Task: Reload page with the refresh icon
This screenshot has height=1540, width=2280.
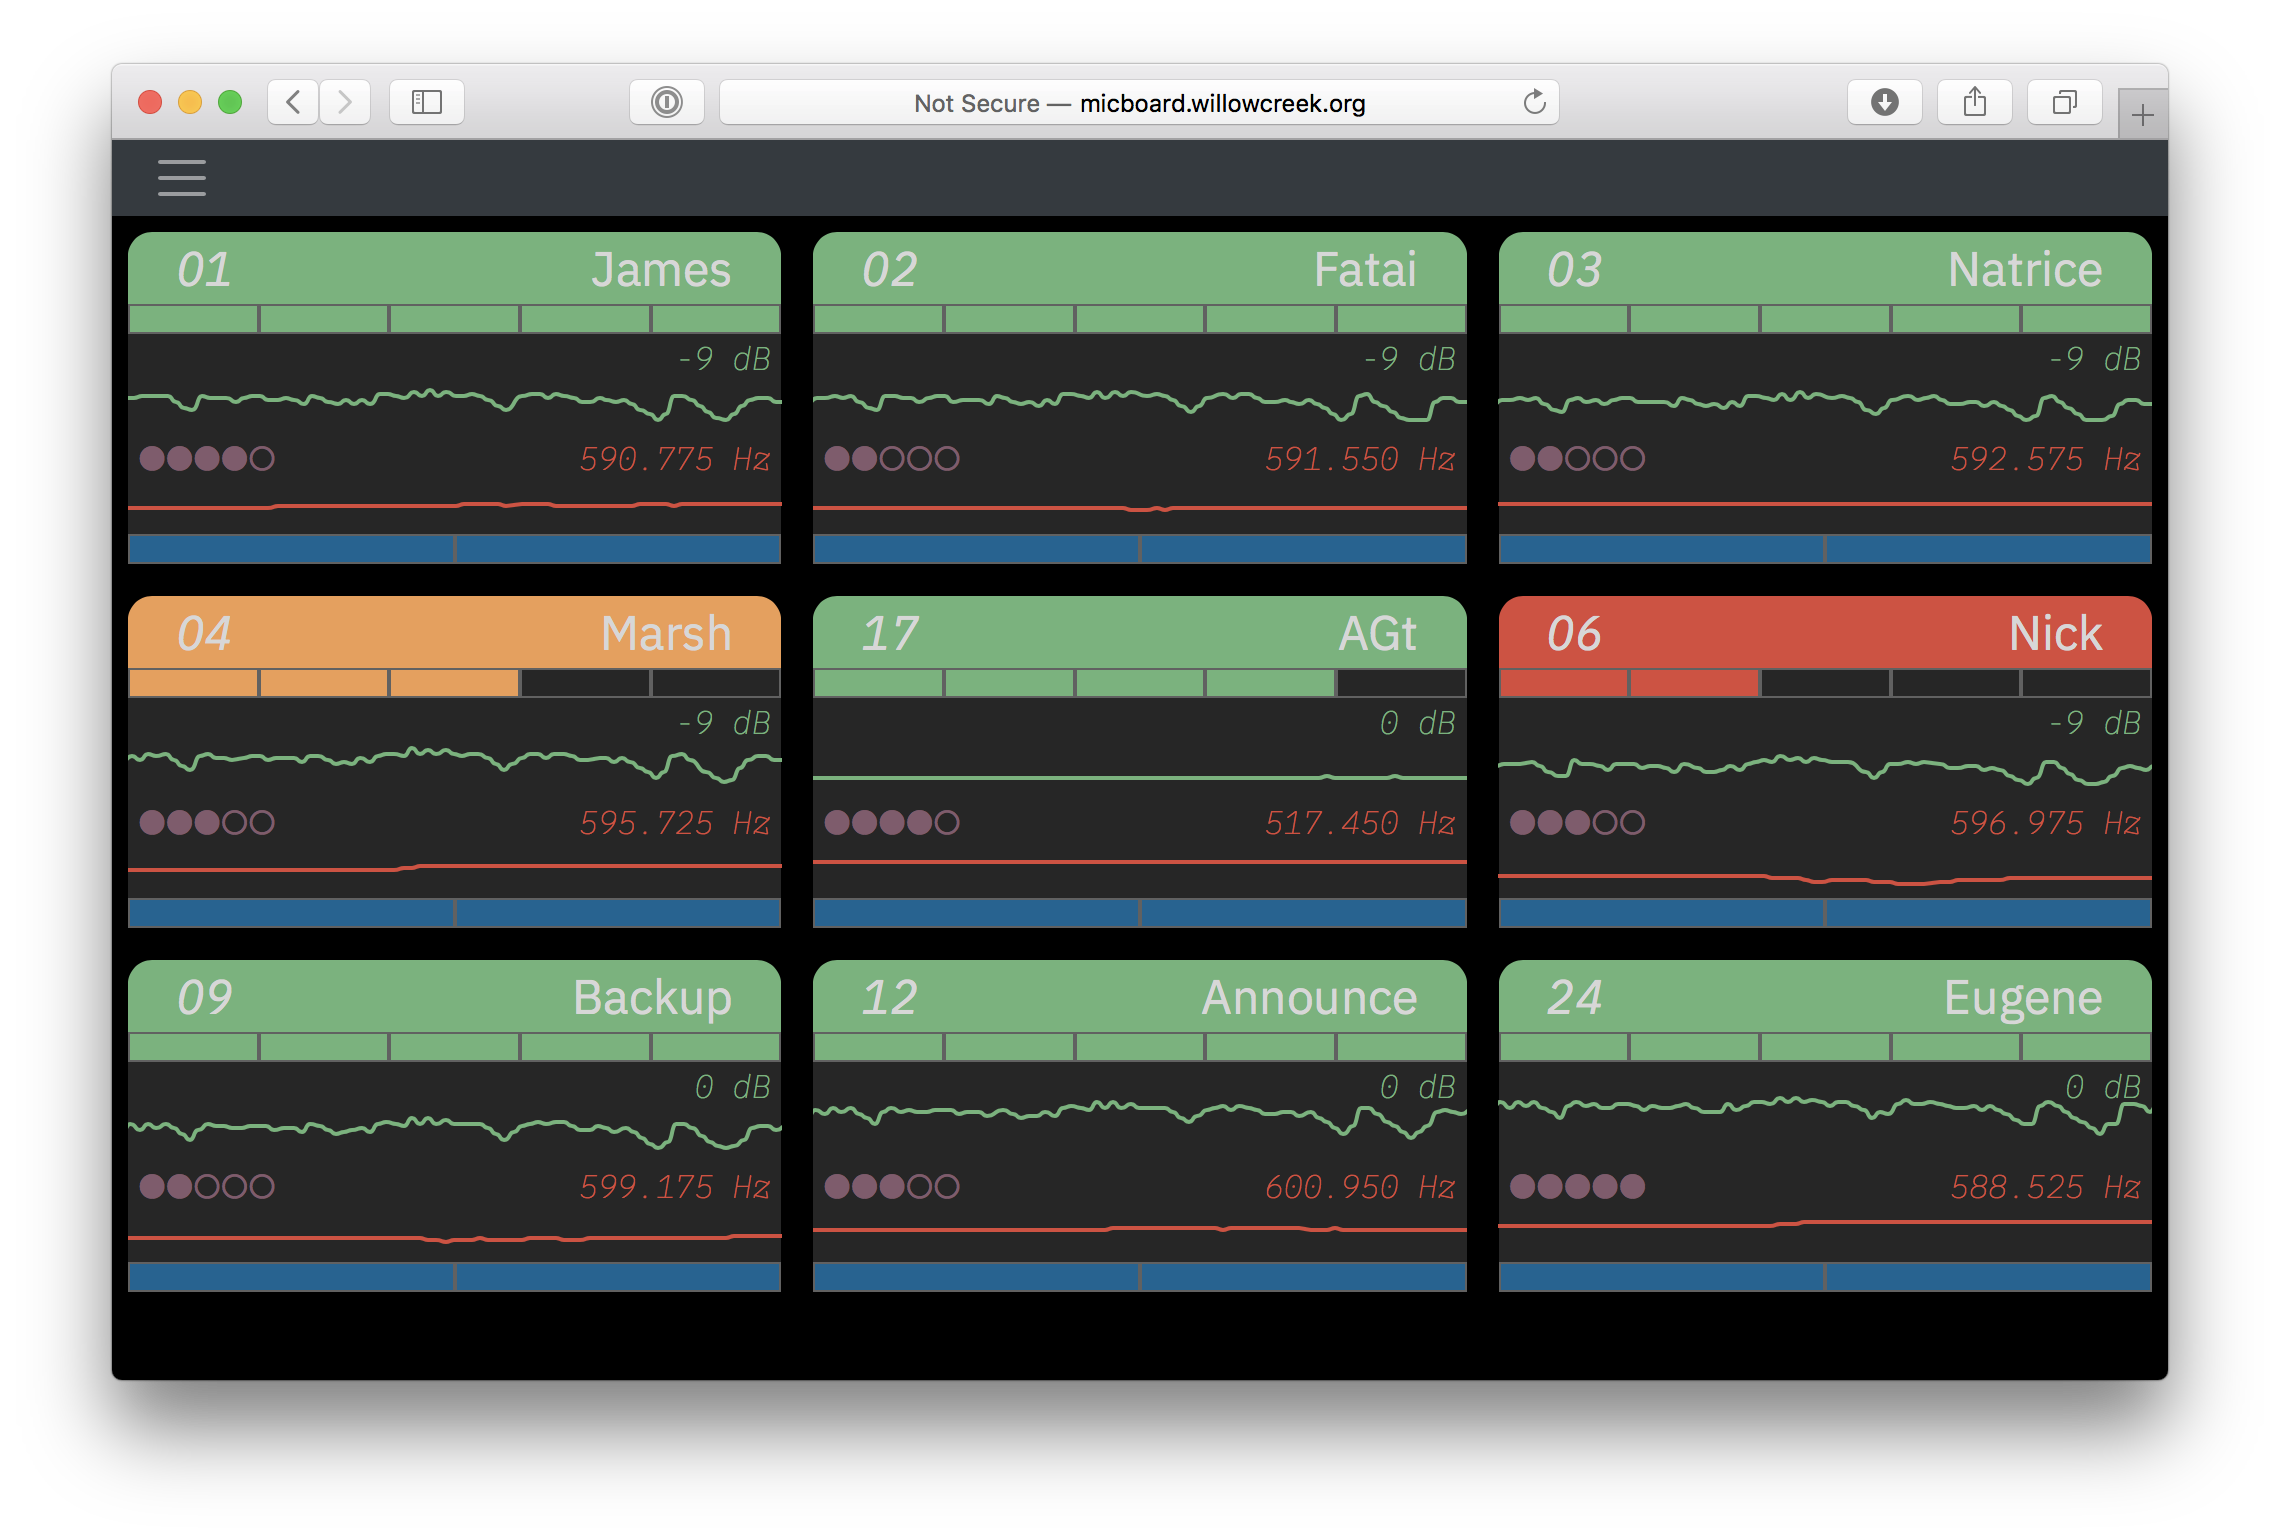Action: click(1534, 102)
